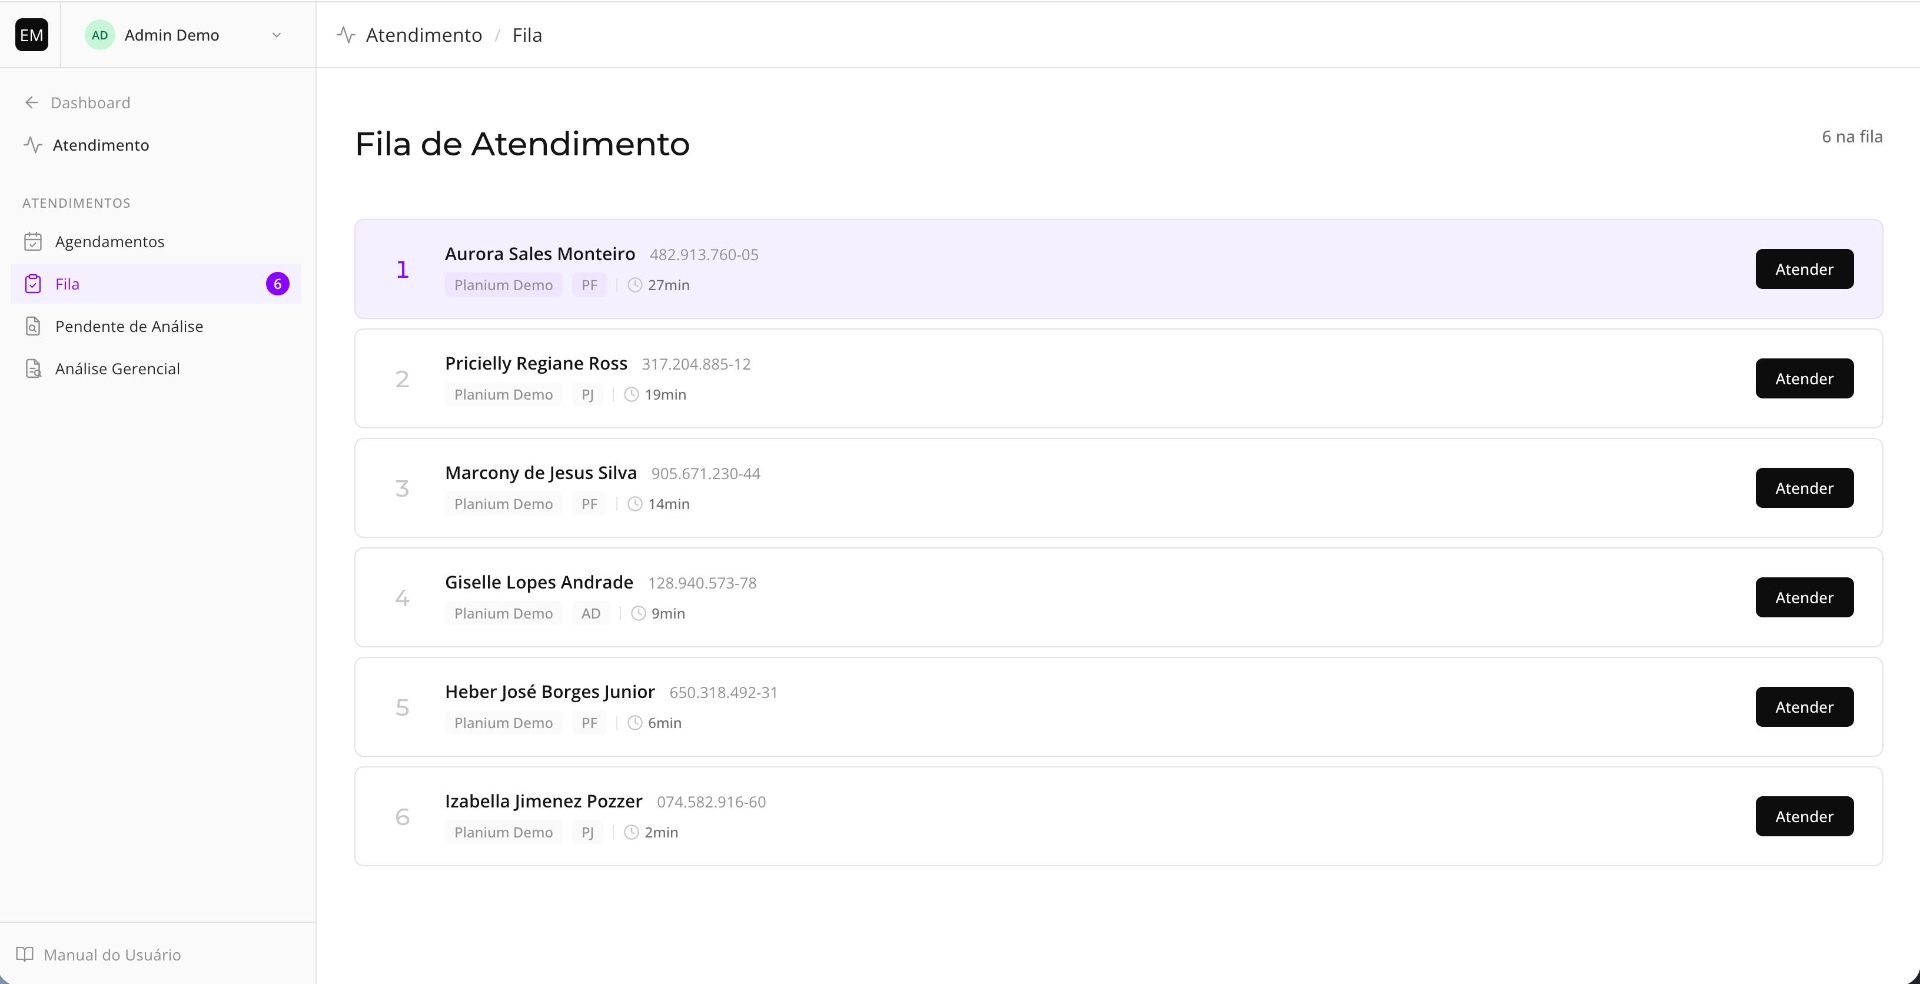Click Heber José Borges Junior name

tap(550, 692)
